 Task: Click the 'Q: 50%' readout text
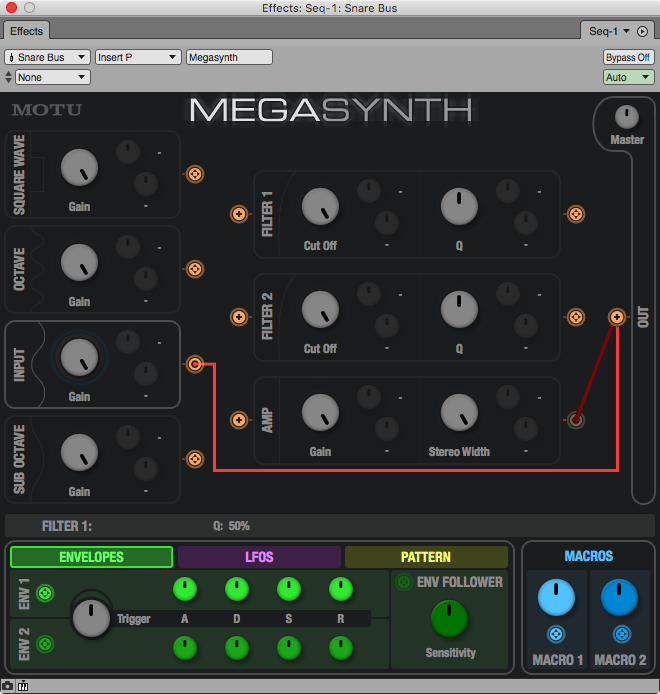coord(232,526)
